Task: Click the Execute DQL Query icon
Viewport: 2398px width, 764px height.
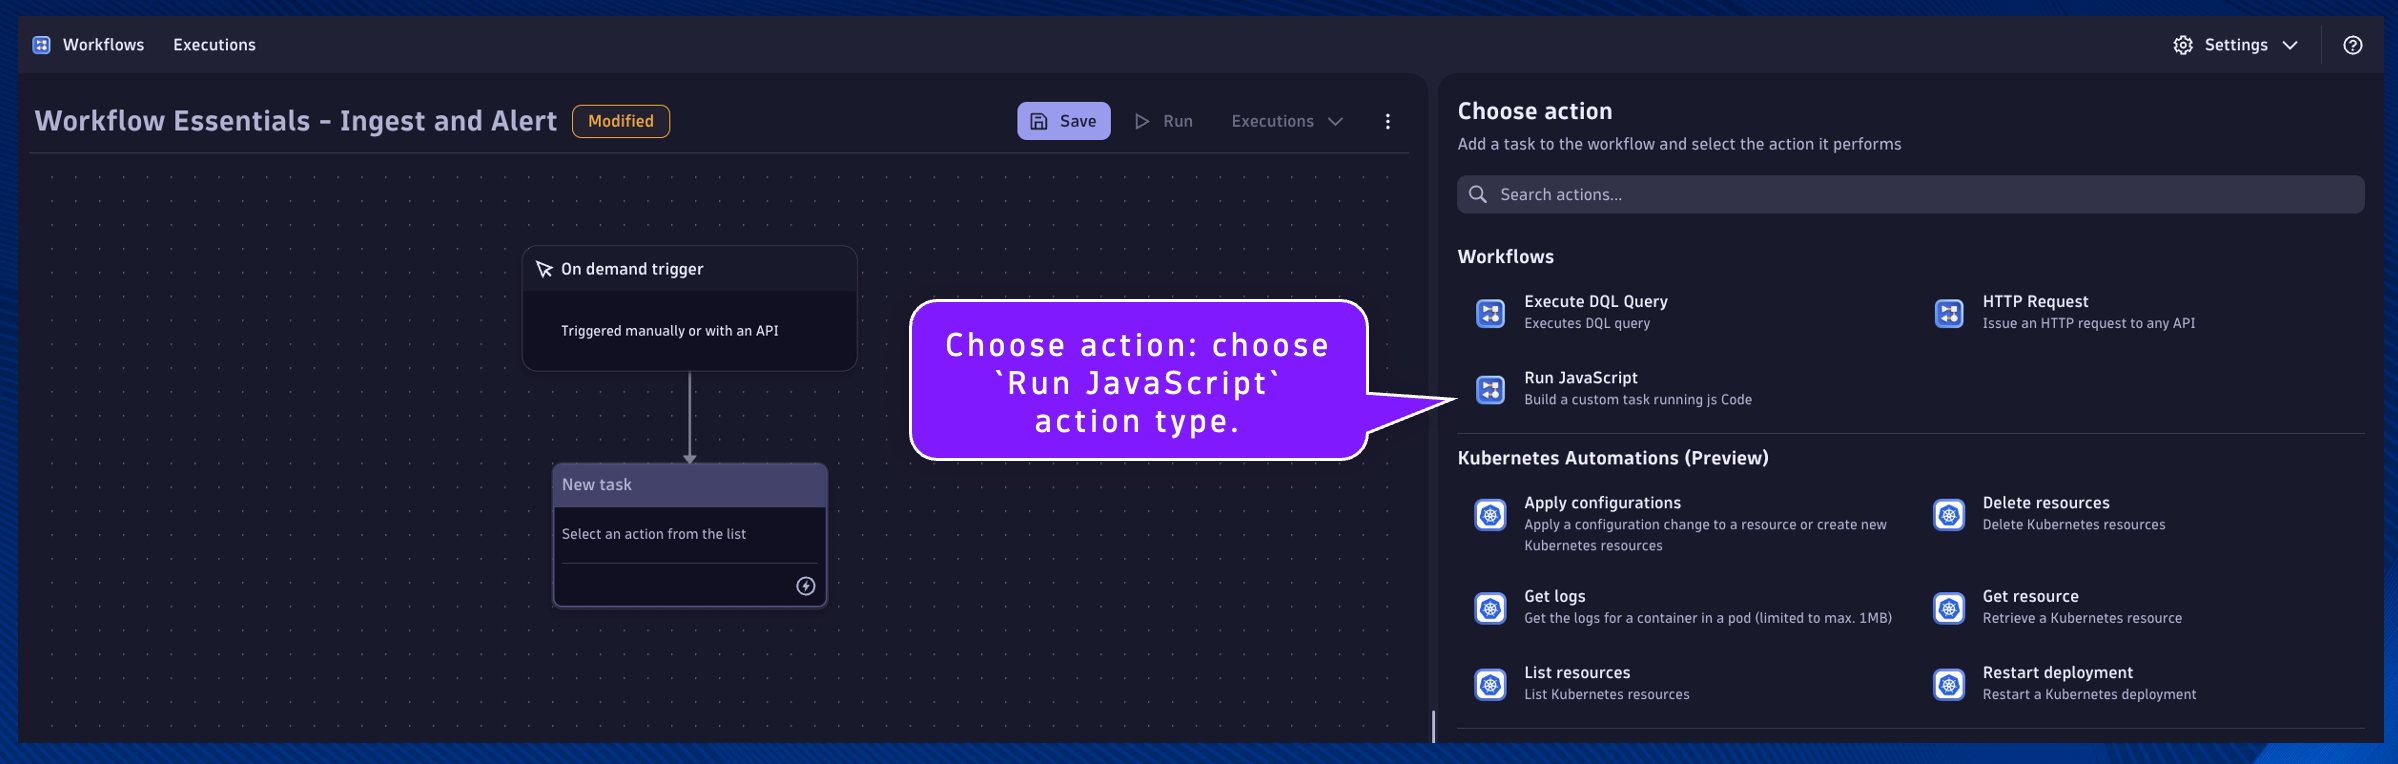Action: click(x=1490, y=313)
